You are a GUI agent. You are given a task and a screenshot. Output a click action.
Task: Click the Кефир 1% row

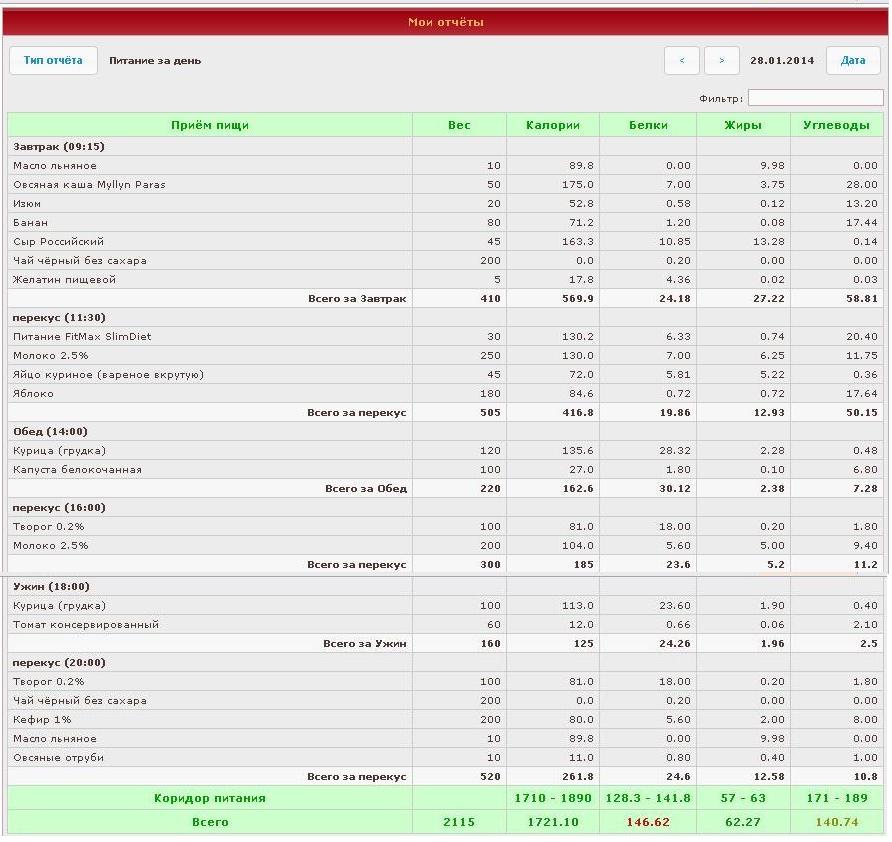(x=445, y=720)
